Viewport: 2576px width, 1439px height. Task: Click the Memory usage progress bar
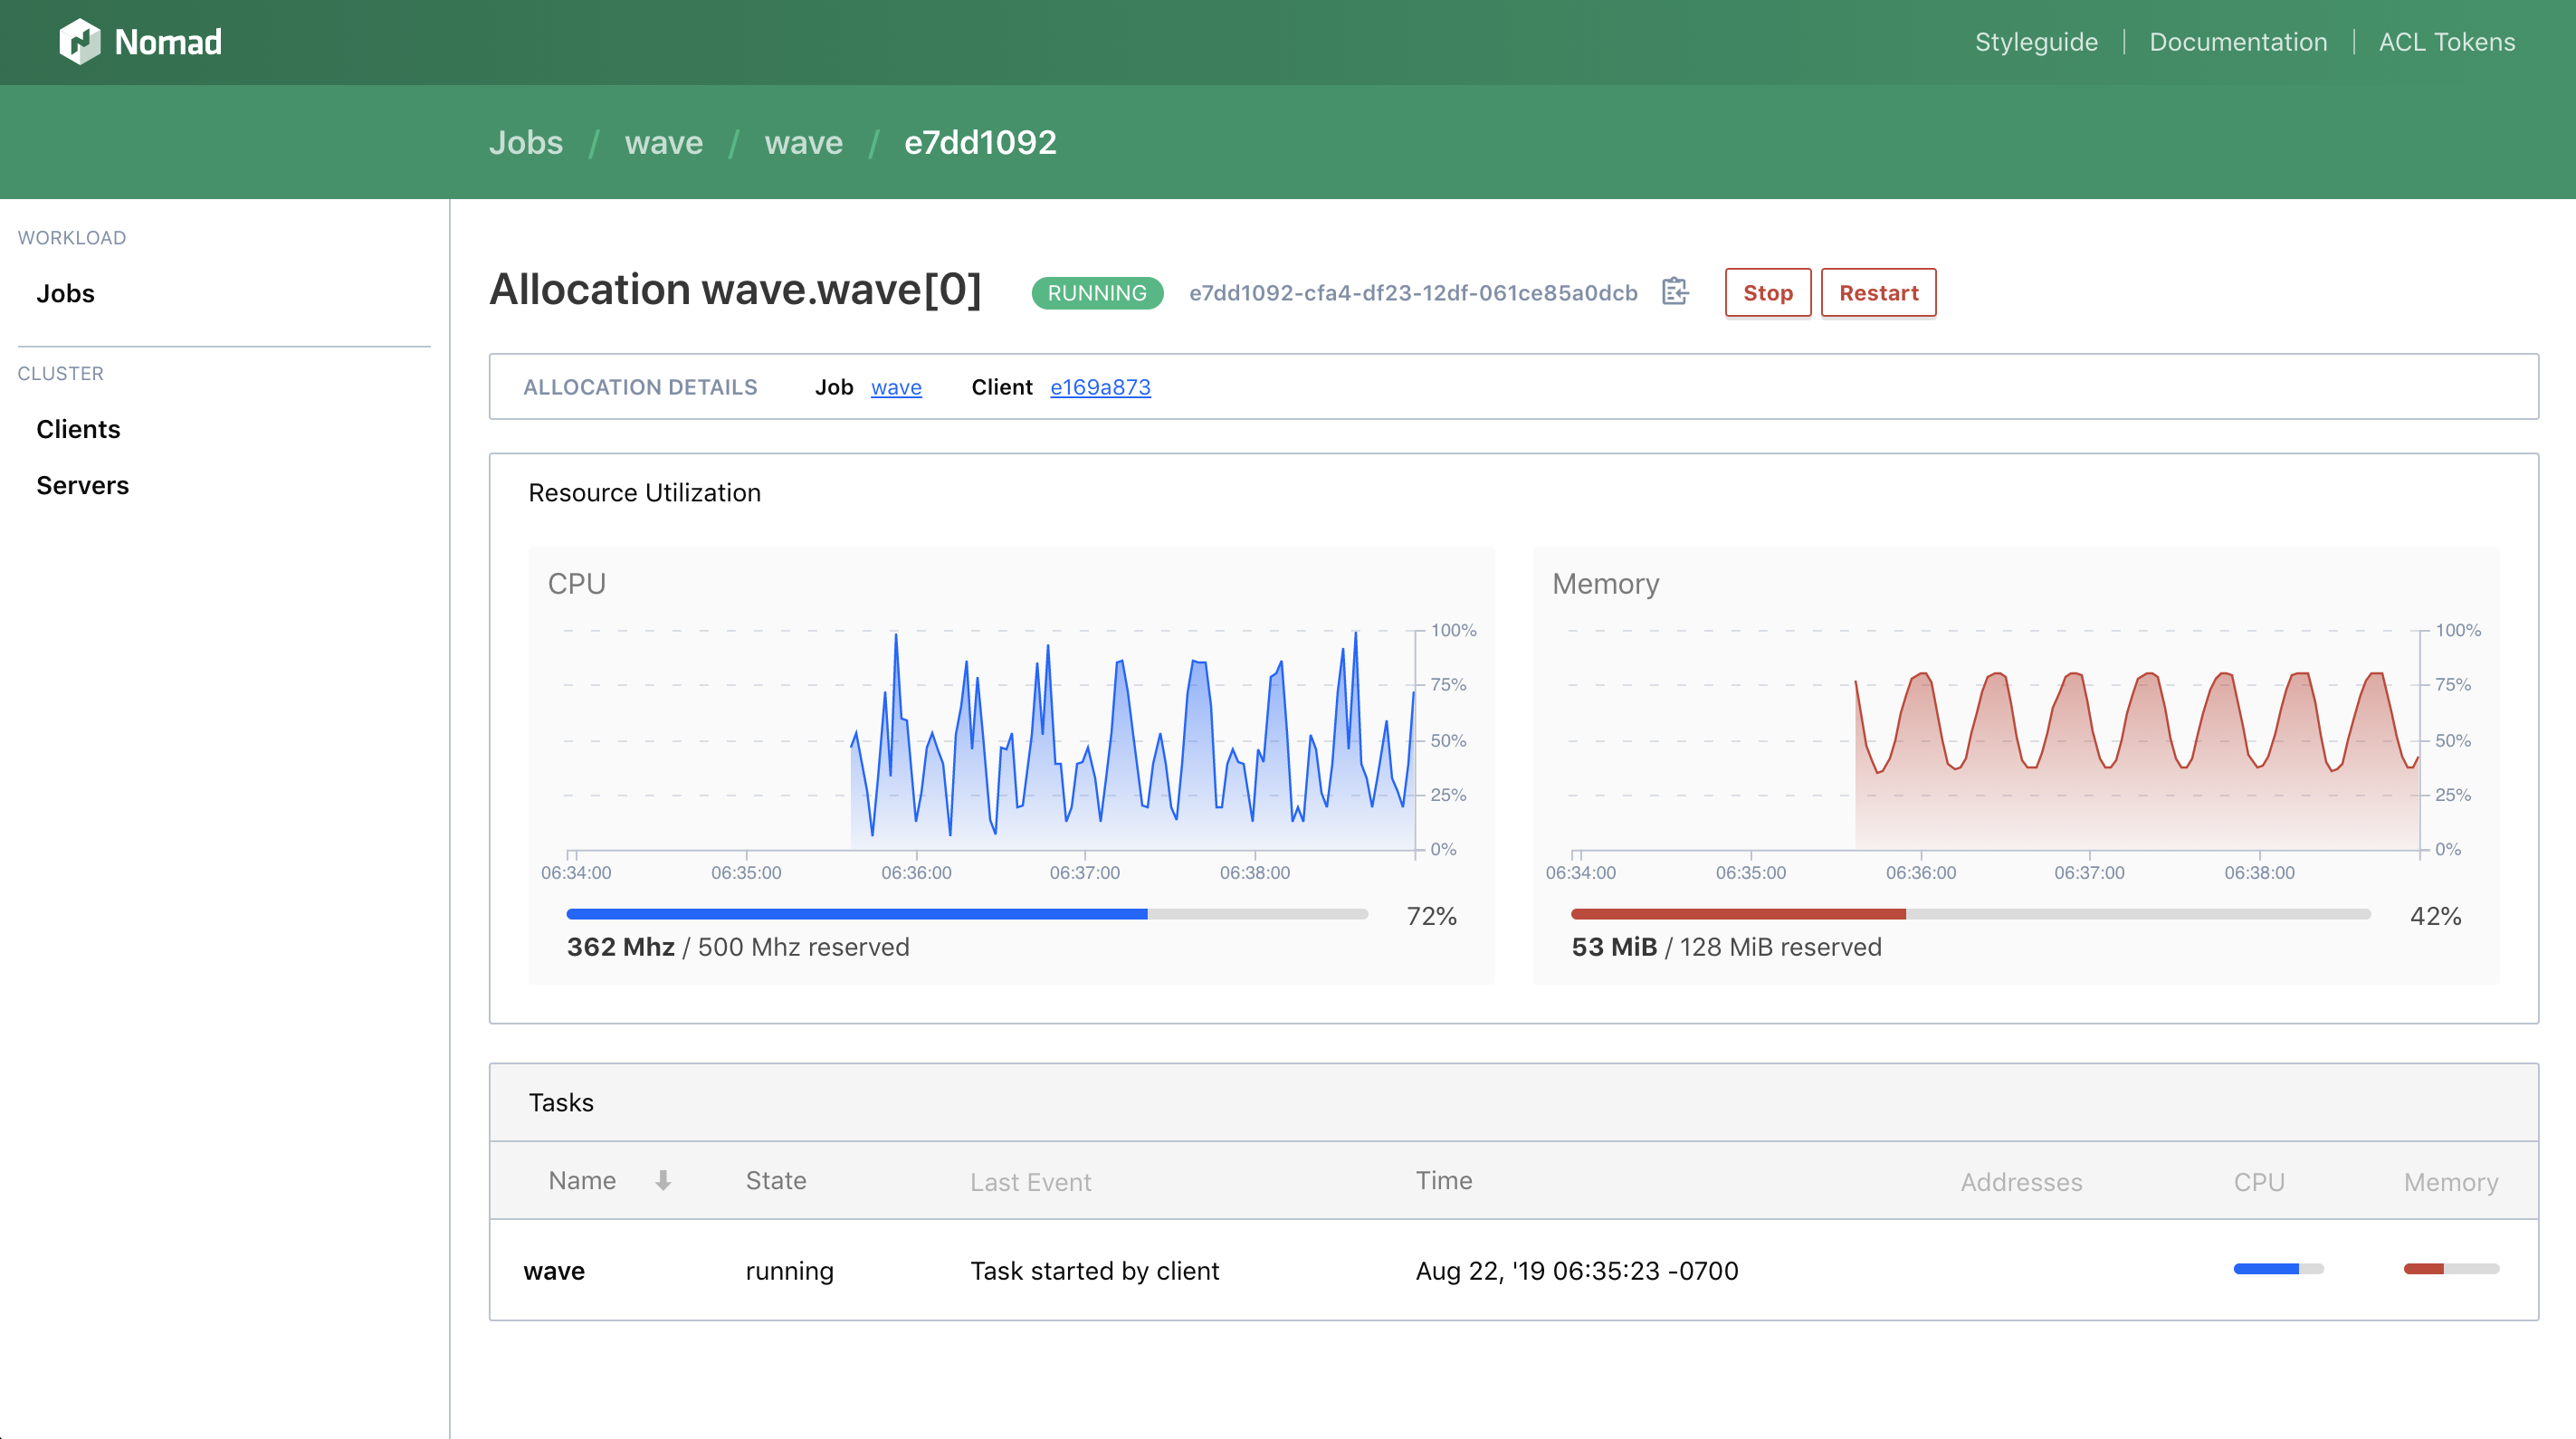point(1969,914)
